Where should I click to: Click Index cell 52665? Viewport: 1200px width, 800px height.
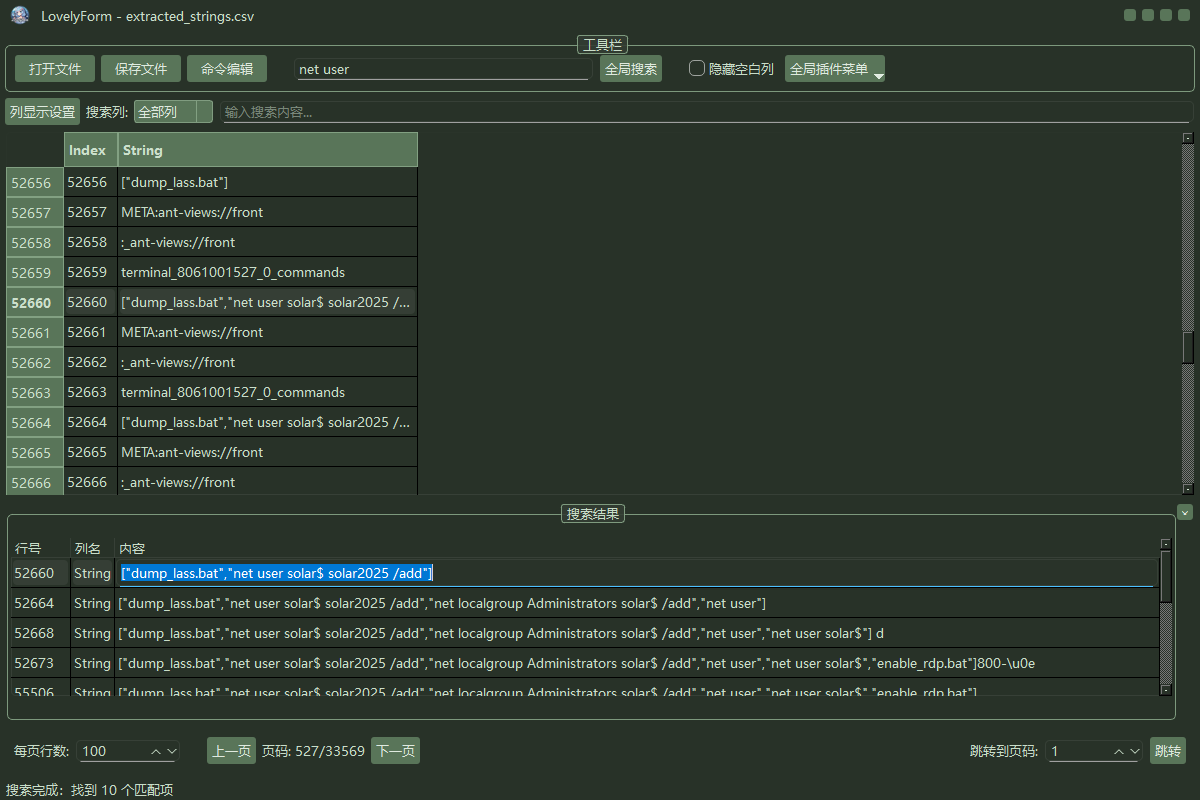(90, 452)
